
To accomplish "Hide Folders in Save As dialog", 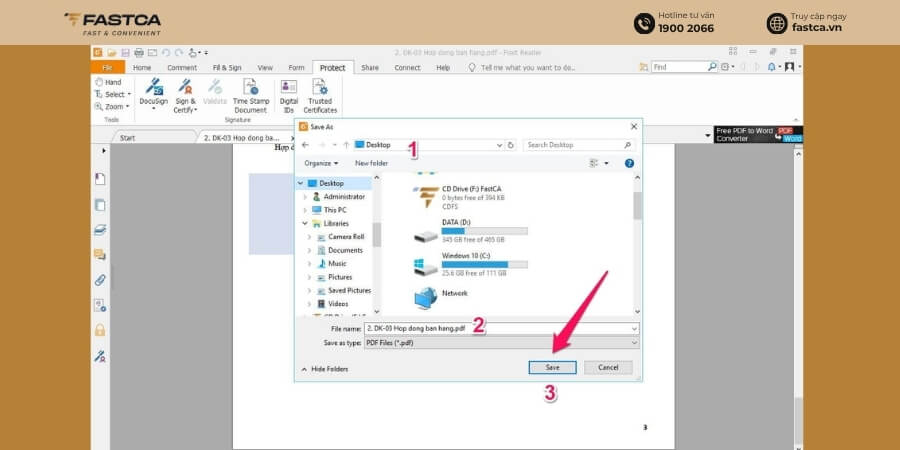I will (324, 369).
